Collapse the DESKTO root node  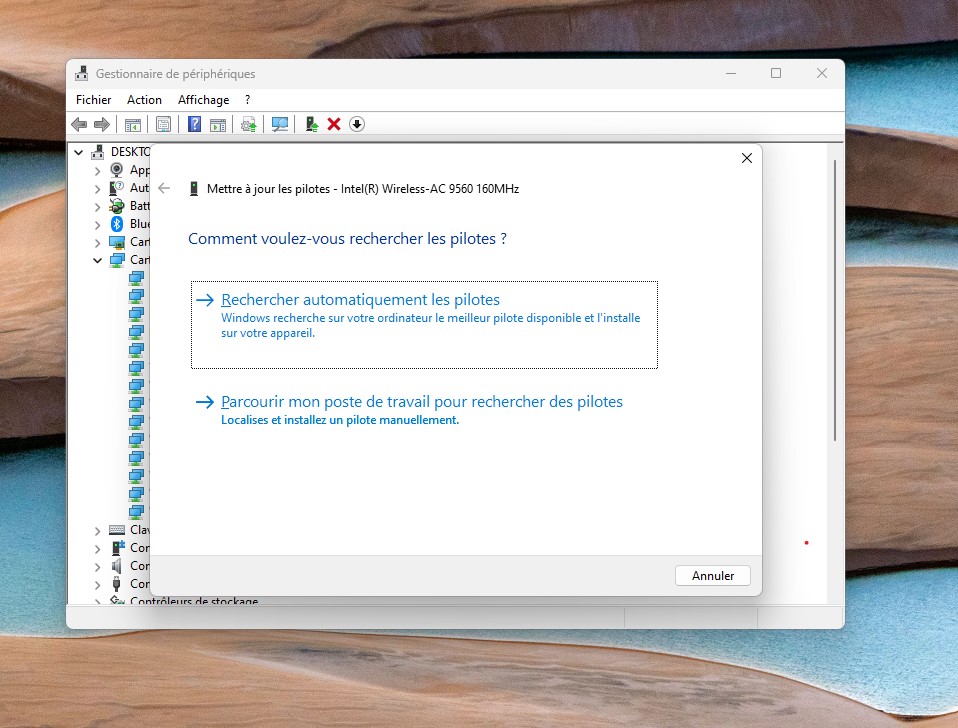pyautogui.click(x=78, y=152)
